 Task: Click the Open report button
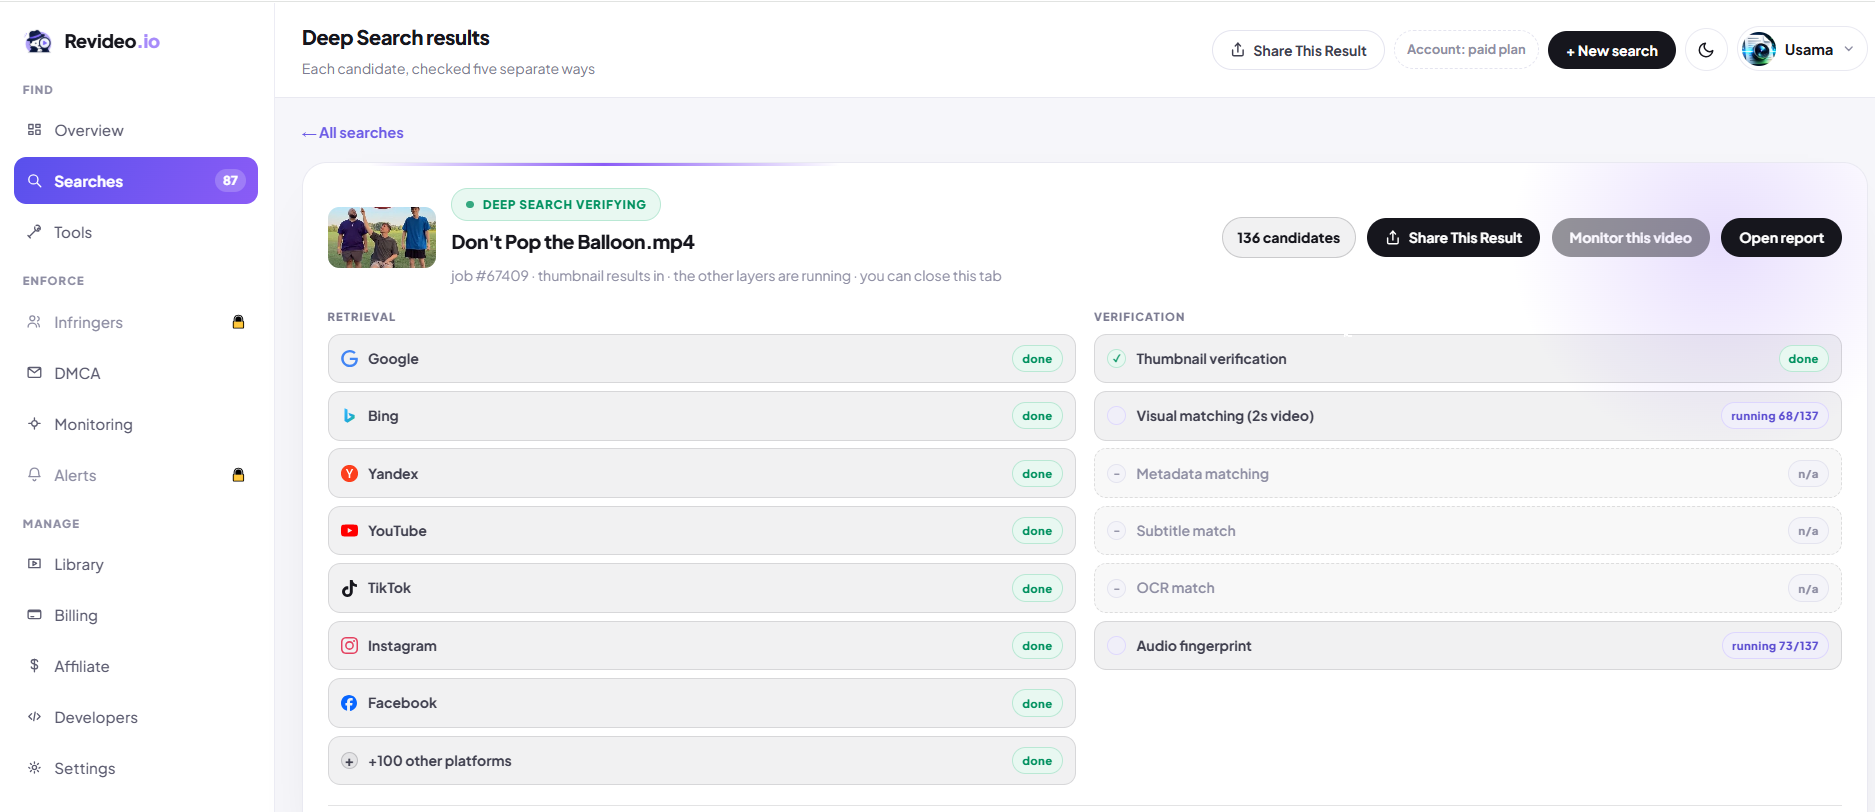[1781, 238]
